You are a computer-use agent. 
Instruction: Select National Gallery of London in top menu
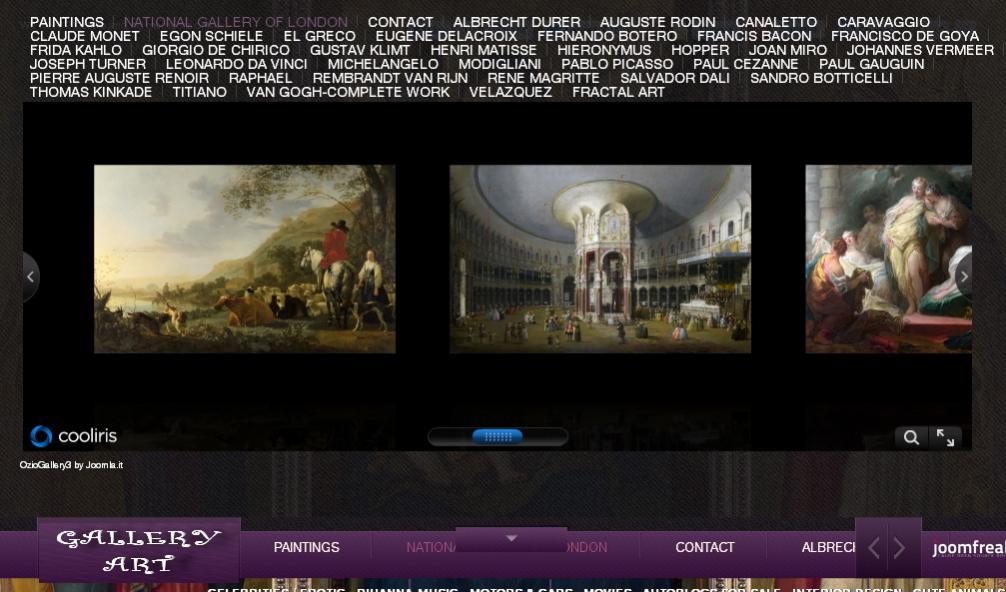tap(236, 22)
